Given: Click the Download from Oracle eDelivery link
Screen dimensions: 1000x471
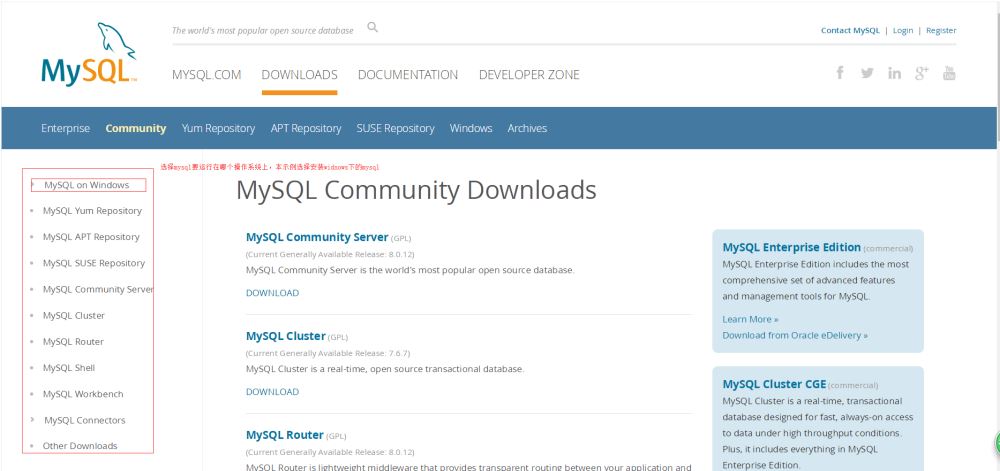Looking at the screenshot, I should click(795, 335).
